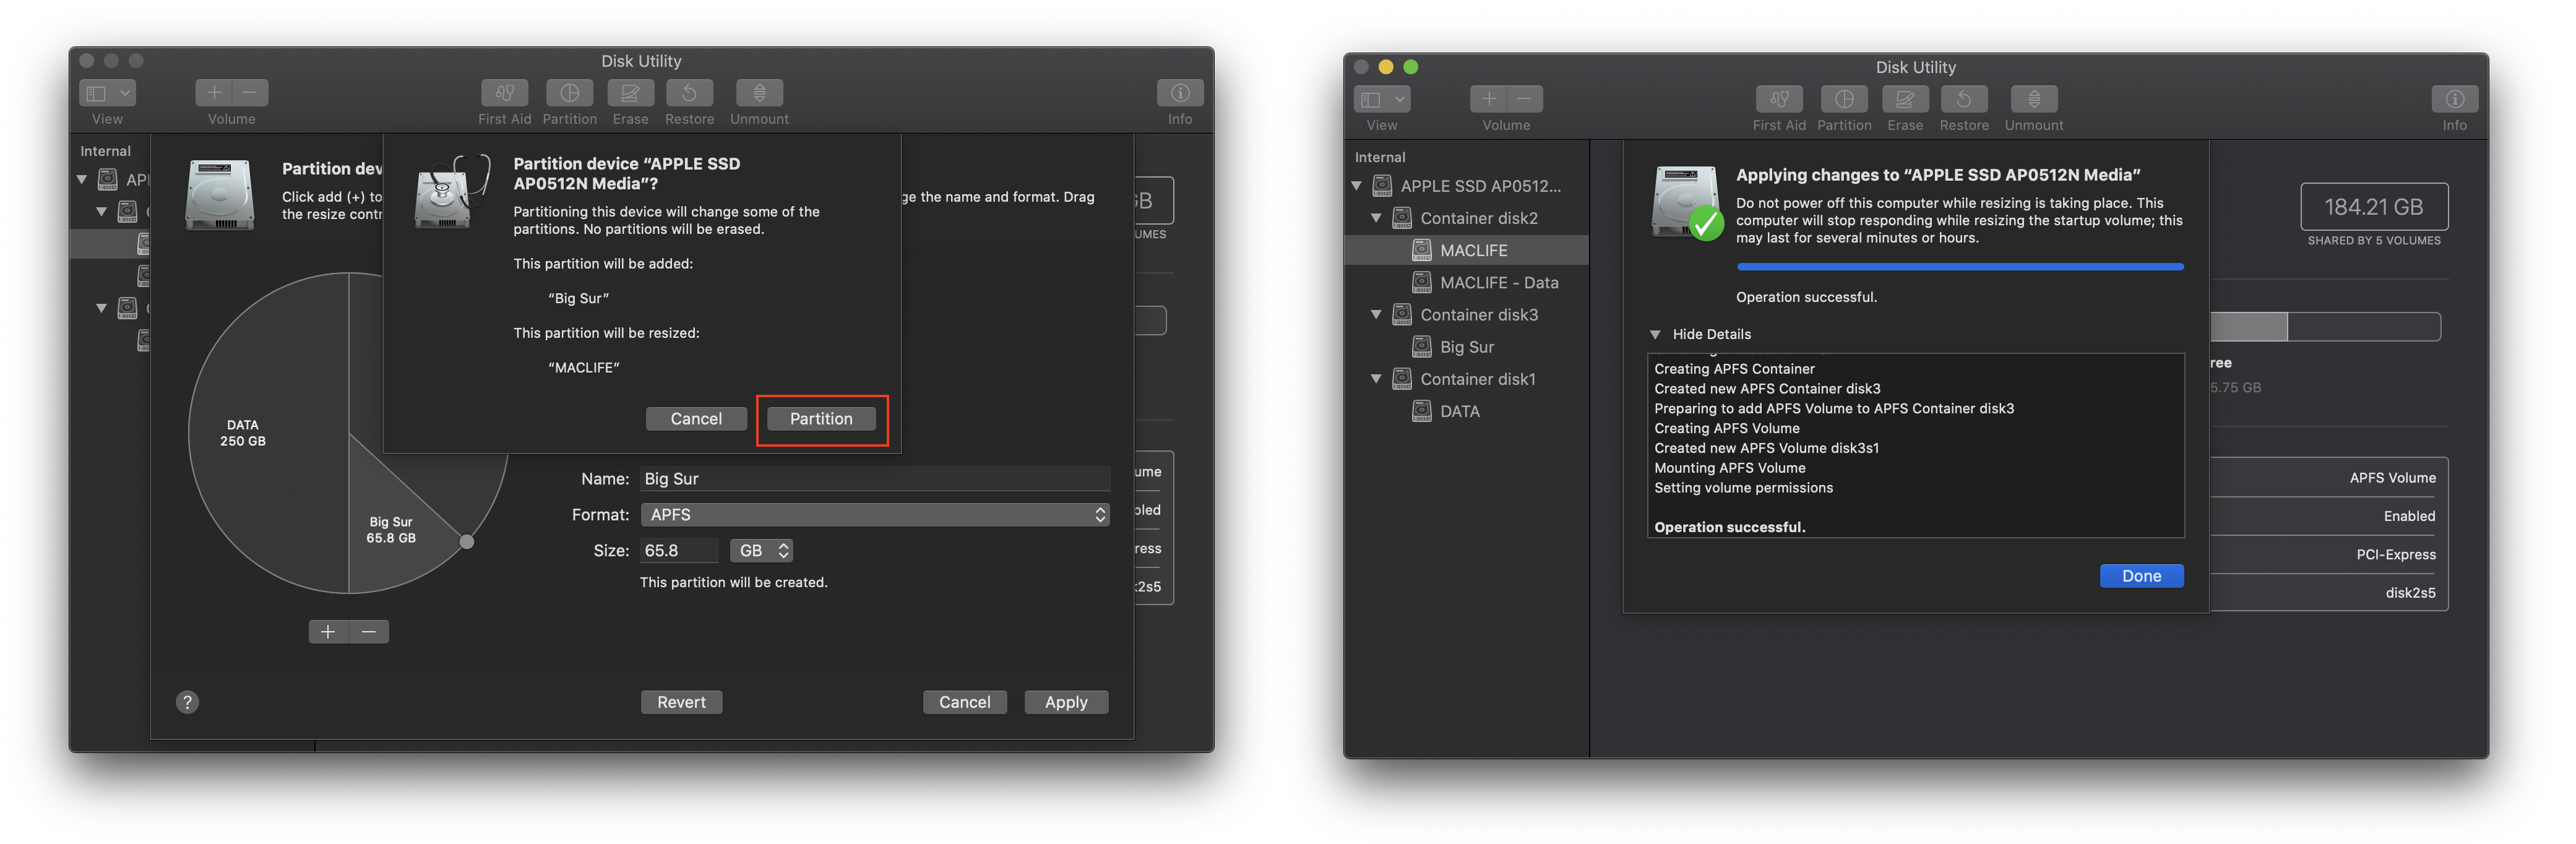Click Partition toolbar icon in right window
Screen dimensions: 2576x844
pos(1844,99)
